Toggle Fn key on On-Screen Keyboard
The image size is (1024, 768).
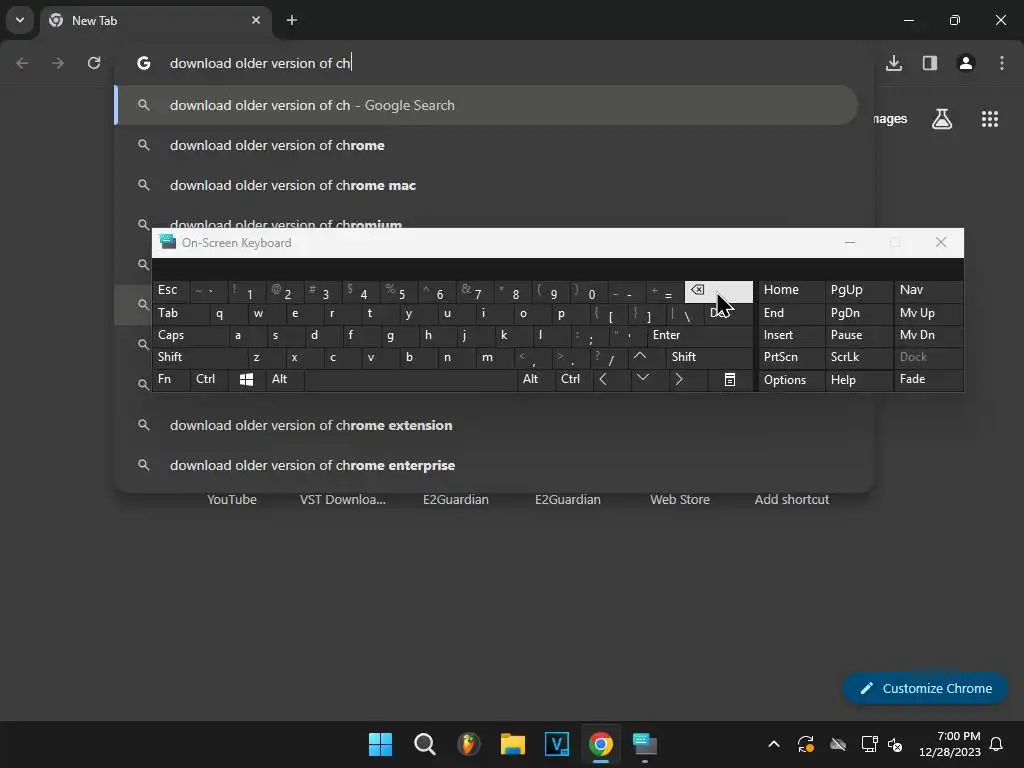(171, 379)
